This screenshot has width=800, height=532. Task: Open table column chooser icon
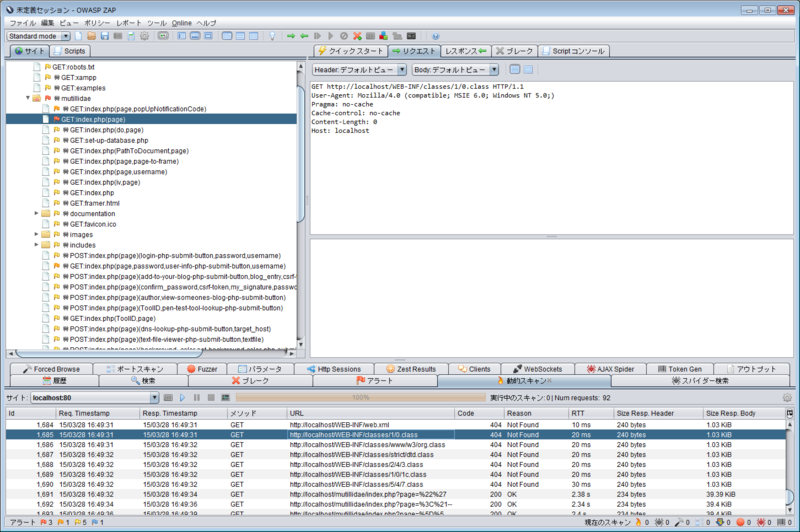click(790, 413)
